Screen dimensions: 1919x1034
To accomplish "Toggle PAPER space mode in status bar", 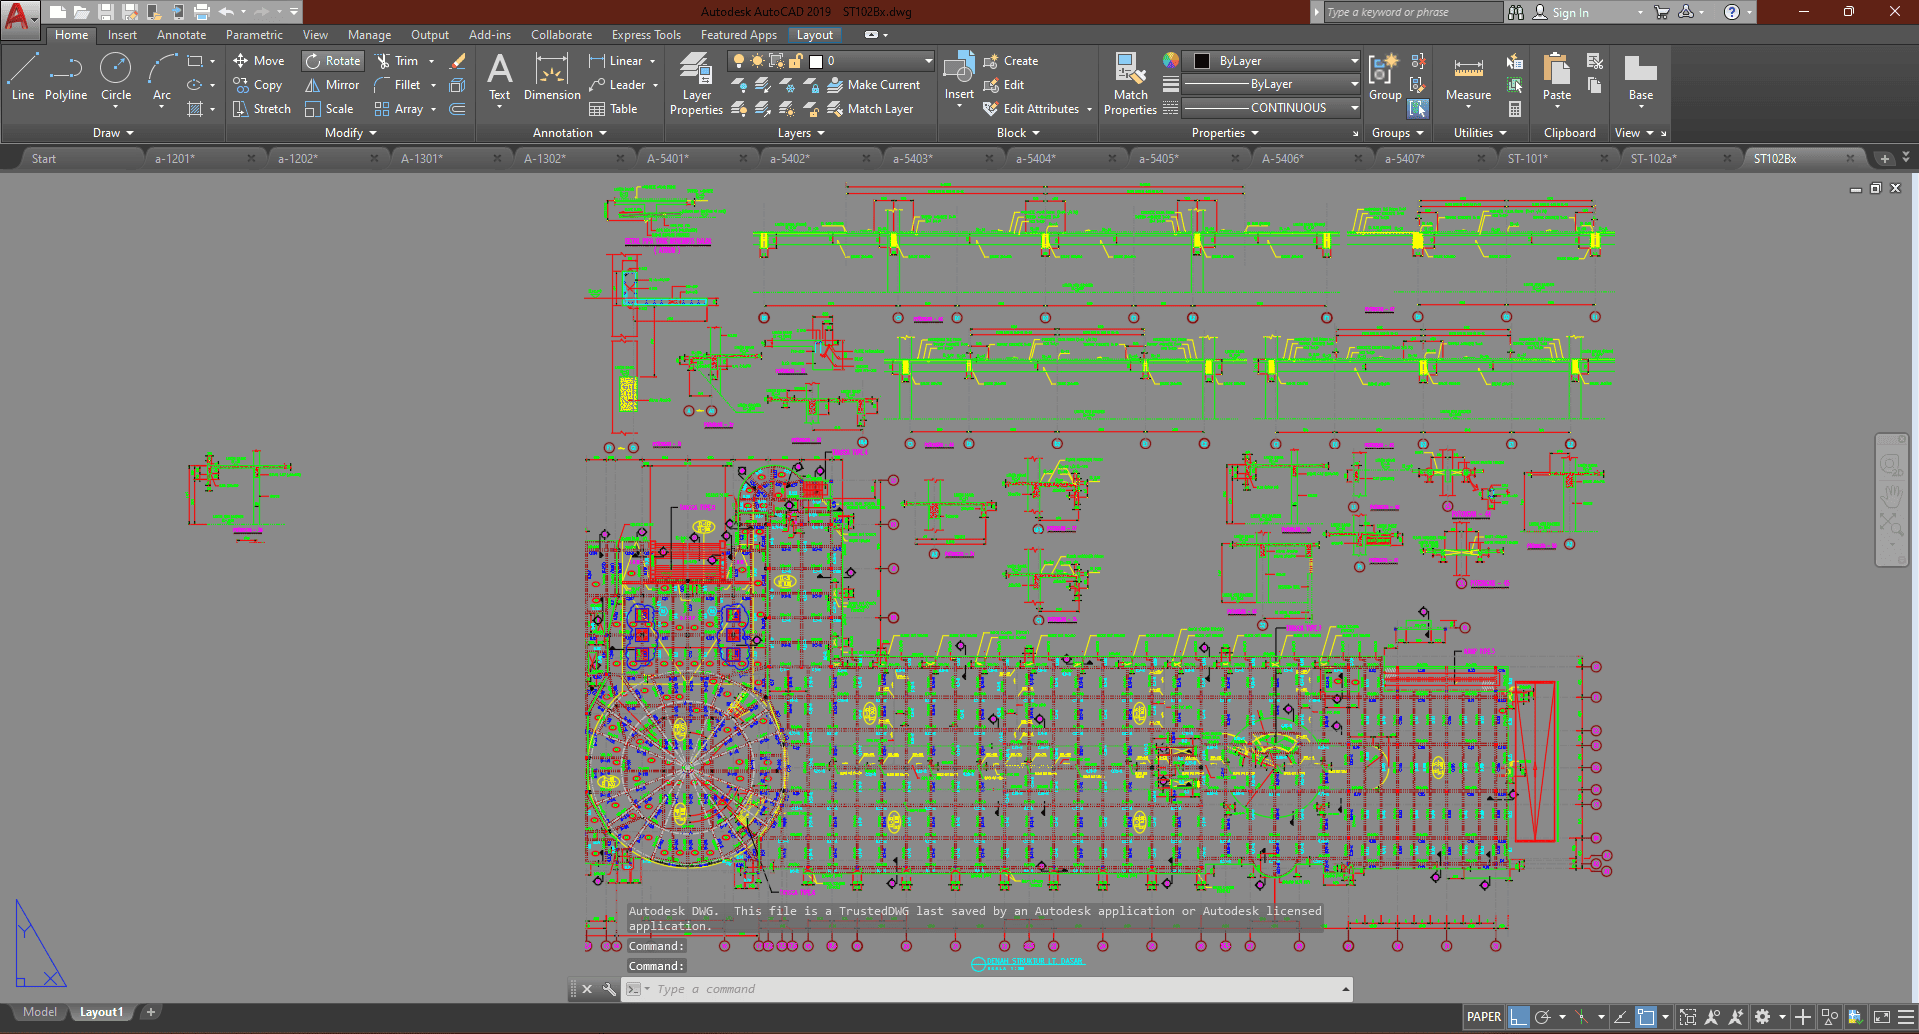I will click(x=1483, y=1017).
